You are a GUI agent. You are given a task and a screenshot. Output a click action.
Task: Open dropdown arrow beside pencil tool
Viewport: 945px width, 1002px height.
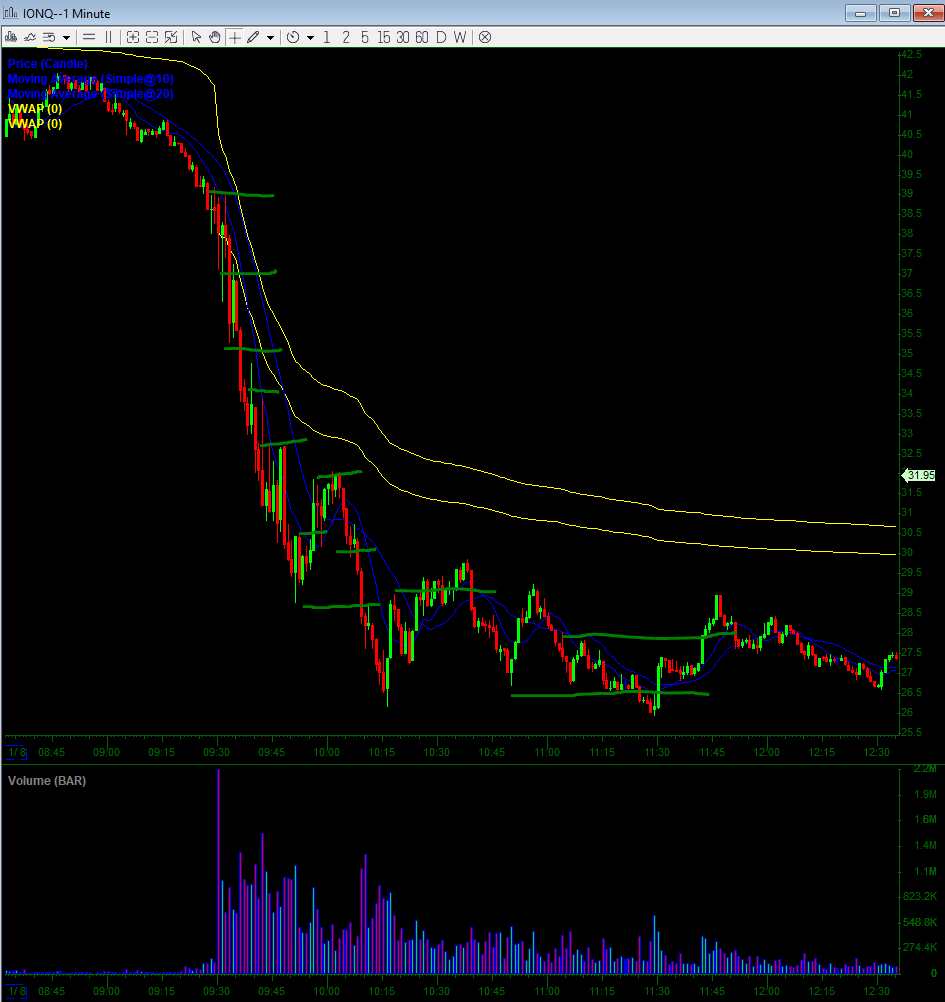tap(270, 38)
